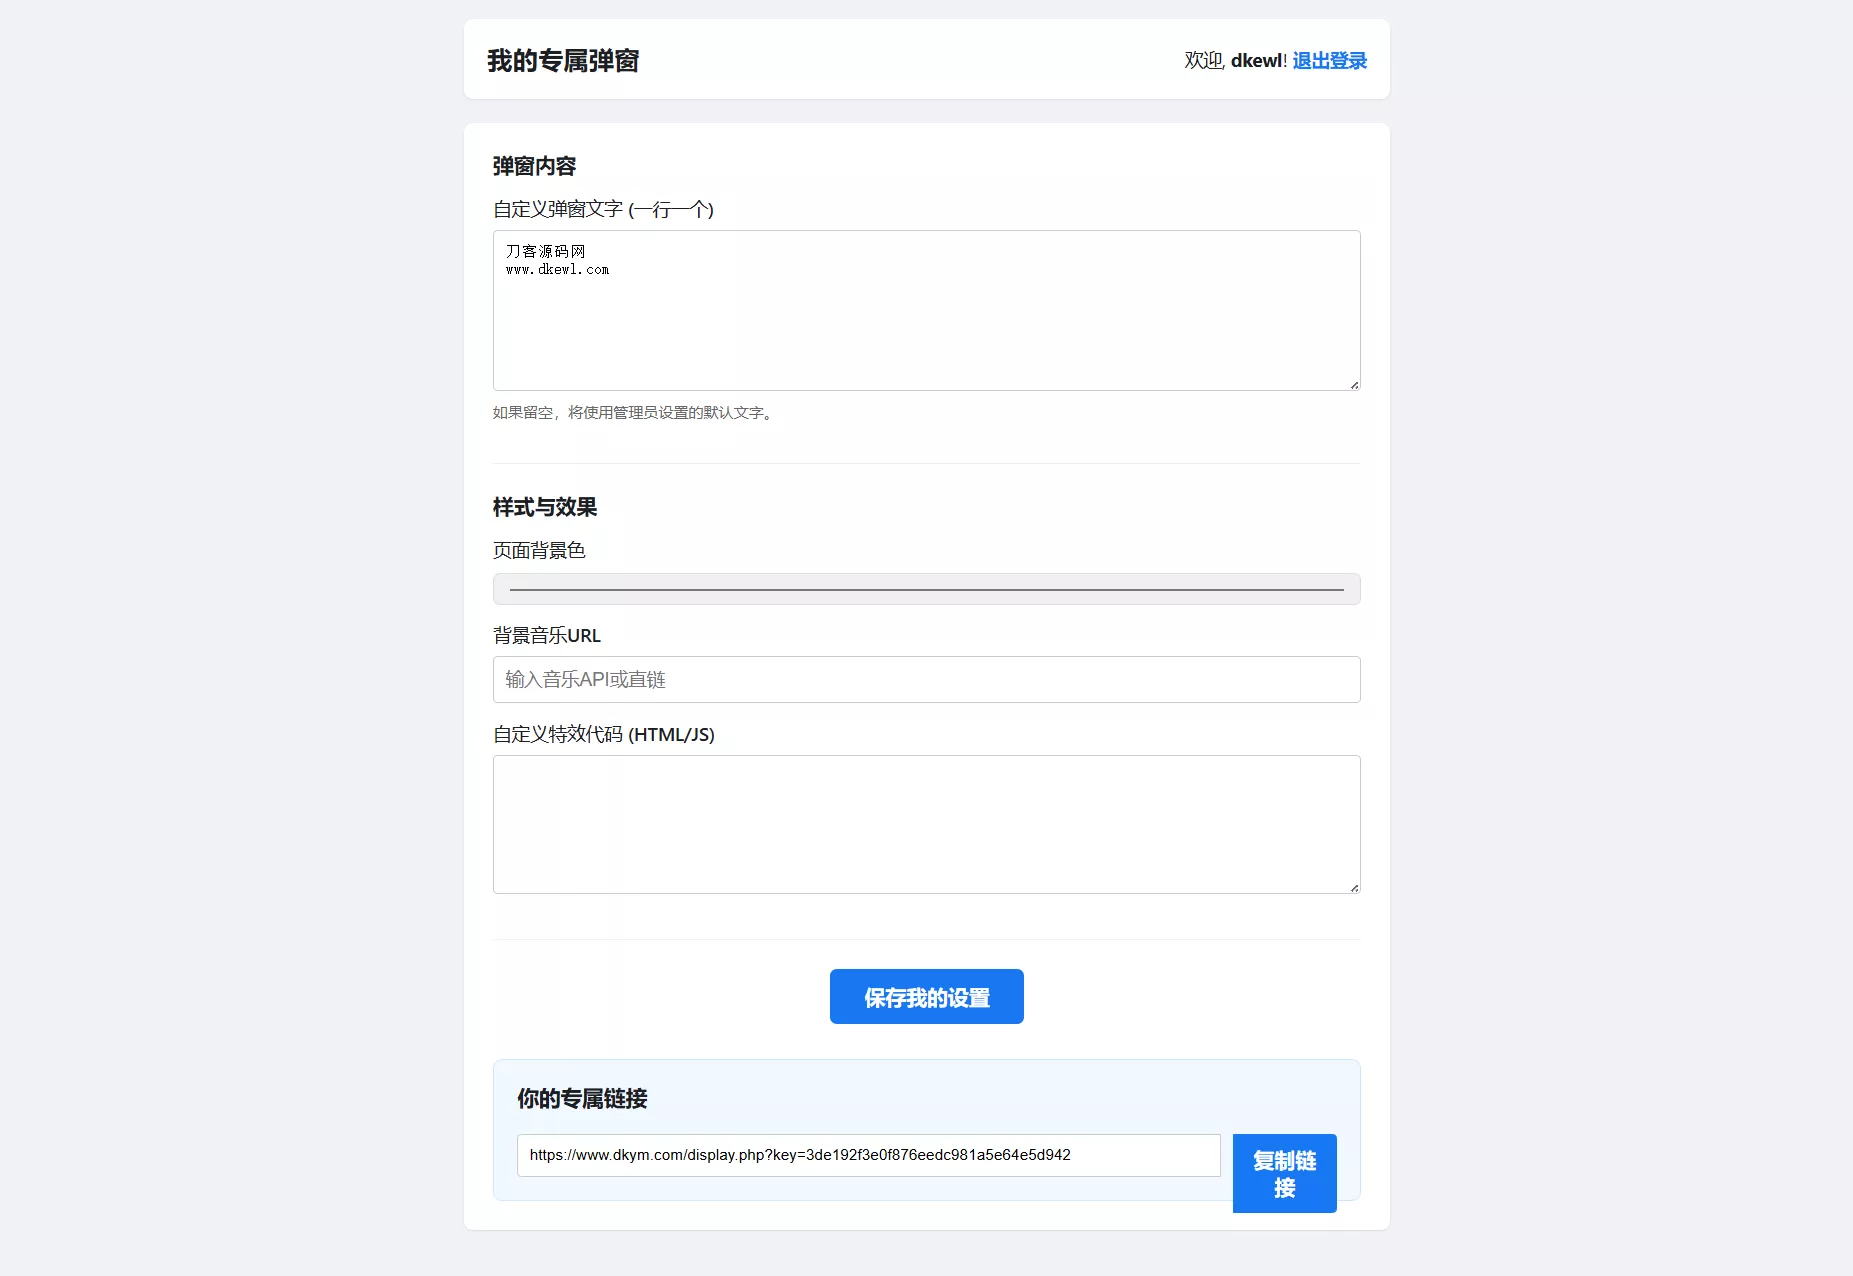Image resolution: width=1853 pixels, height=1276 pixels.
Task: Click the popup text textarea resize handle
Action: [1354, 384]
